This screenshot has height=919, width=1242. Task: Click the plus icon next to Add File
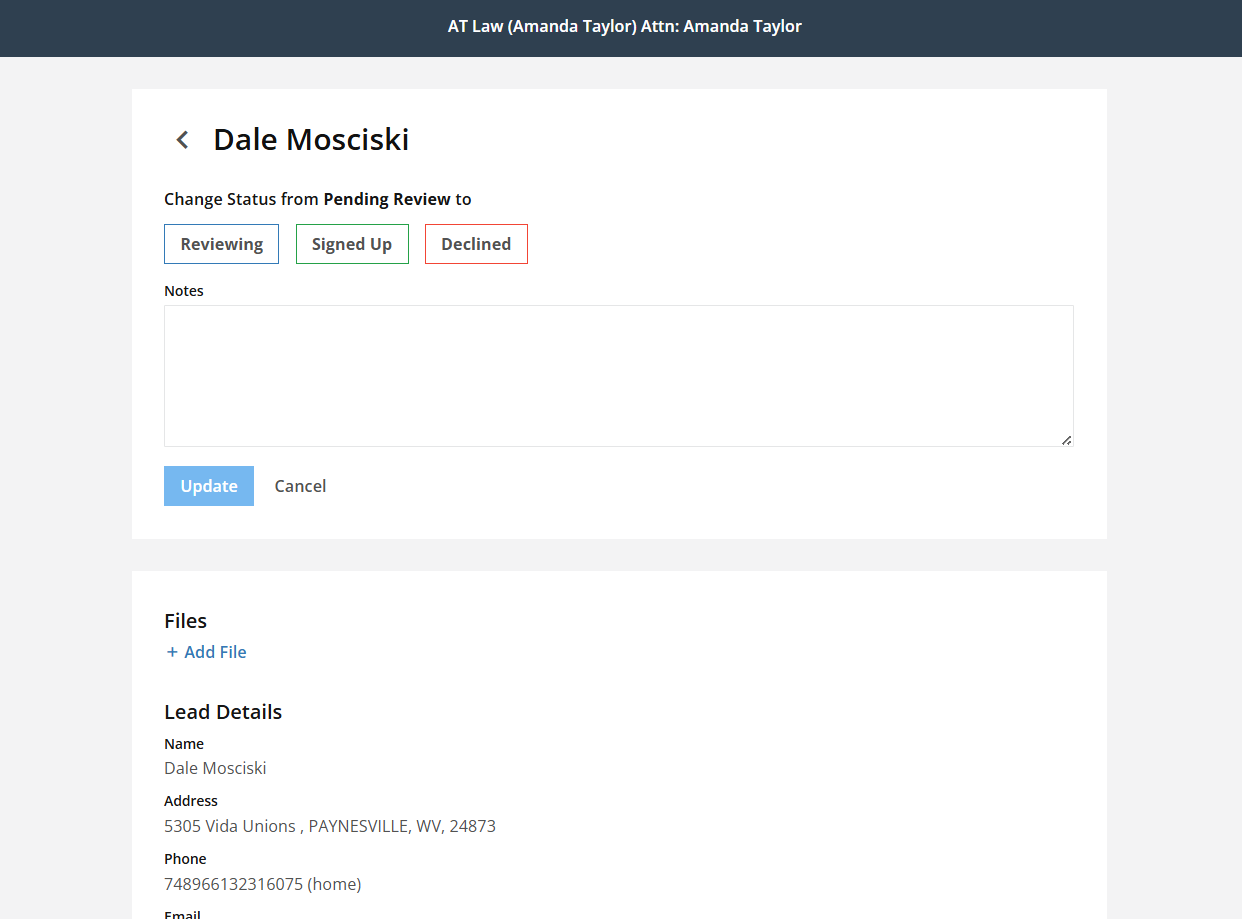tap(172, 651)
